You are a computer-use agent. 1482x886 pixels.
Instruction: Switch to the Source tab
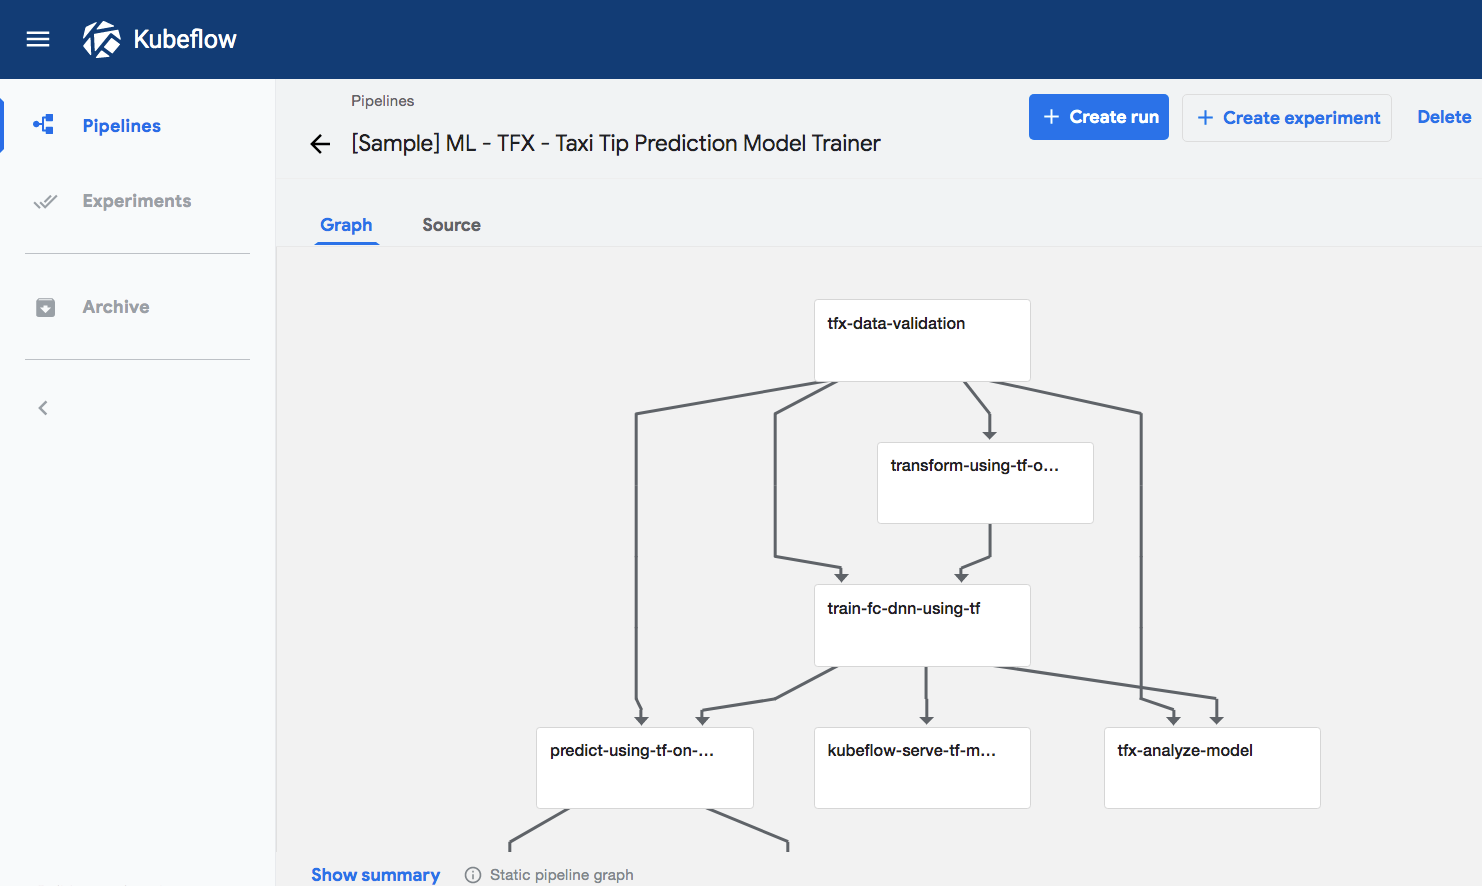click(x=451, y=224)
